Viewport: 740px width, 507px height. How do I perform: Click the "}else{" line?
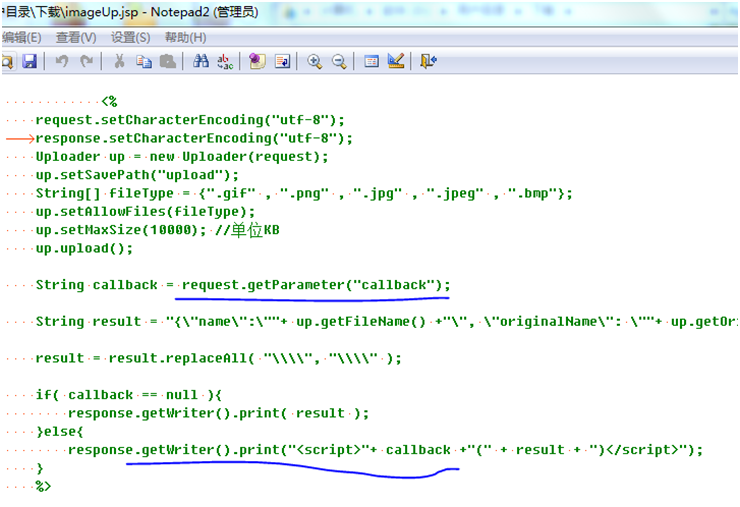[x=60, y=432]
